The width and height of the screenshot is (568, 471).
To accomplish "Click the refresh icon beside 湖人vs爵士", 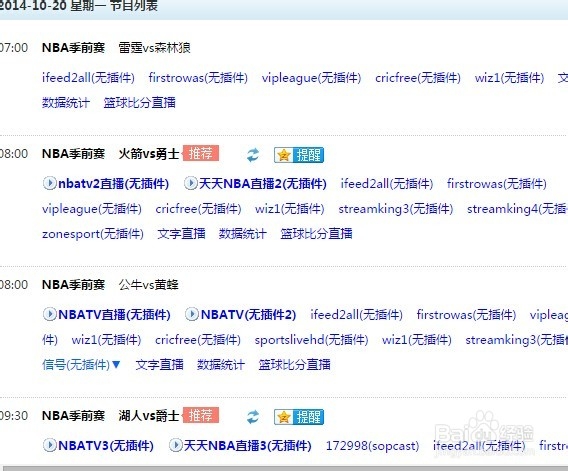I will click(253, 417).
